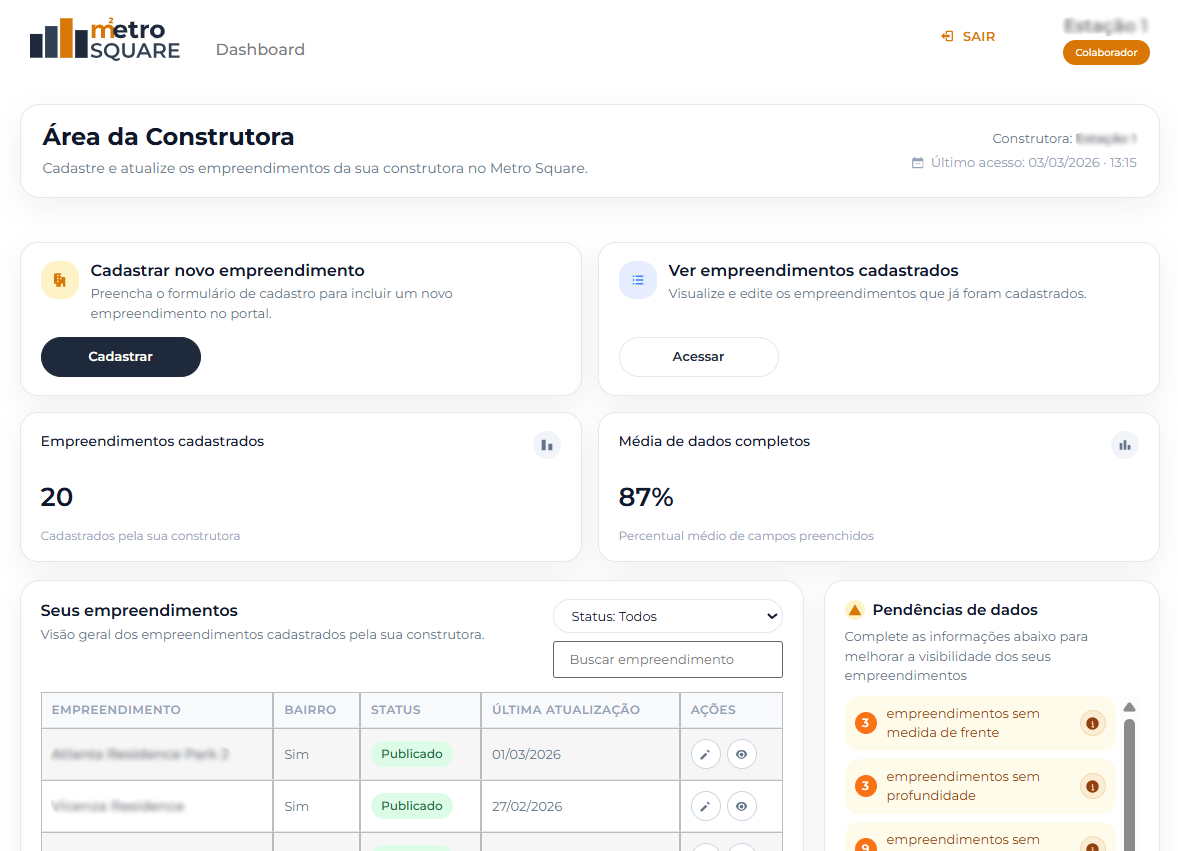The image size is (1178, 851).
Task: Sort table by Última Atualização column header
Action: [x=566, y=710]
